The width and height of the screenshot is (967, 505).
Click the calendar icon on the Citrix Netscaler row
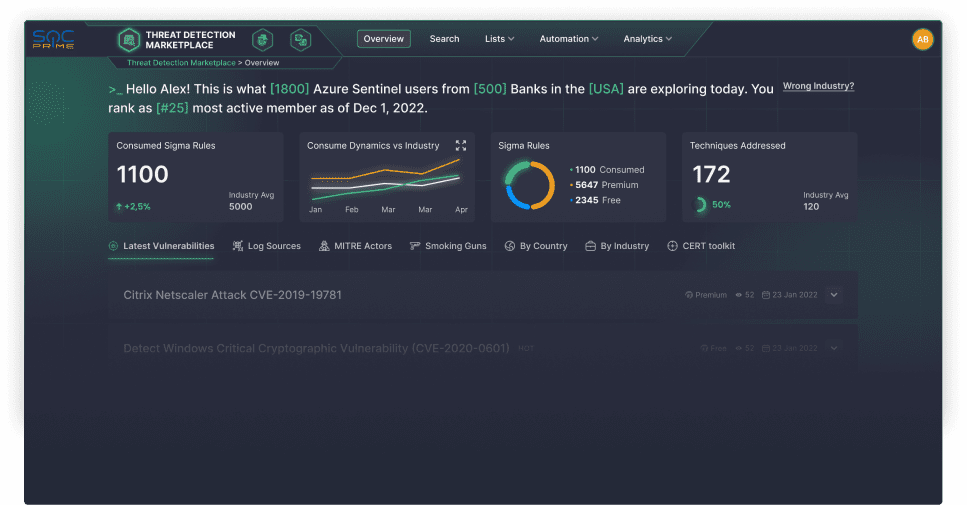pos(766,295)
